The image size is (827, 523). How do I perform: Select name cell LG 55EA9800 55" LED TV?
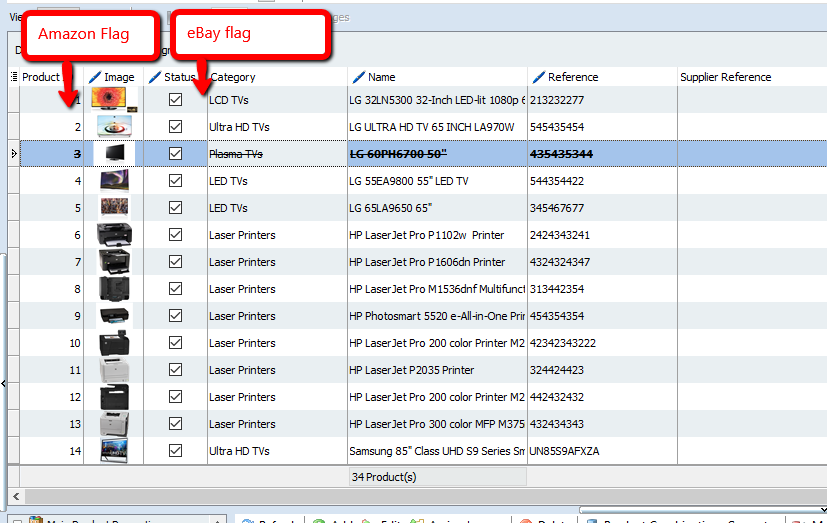(437, 181)
